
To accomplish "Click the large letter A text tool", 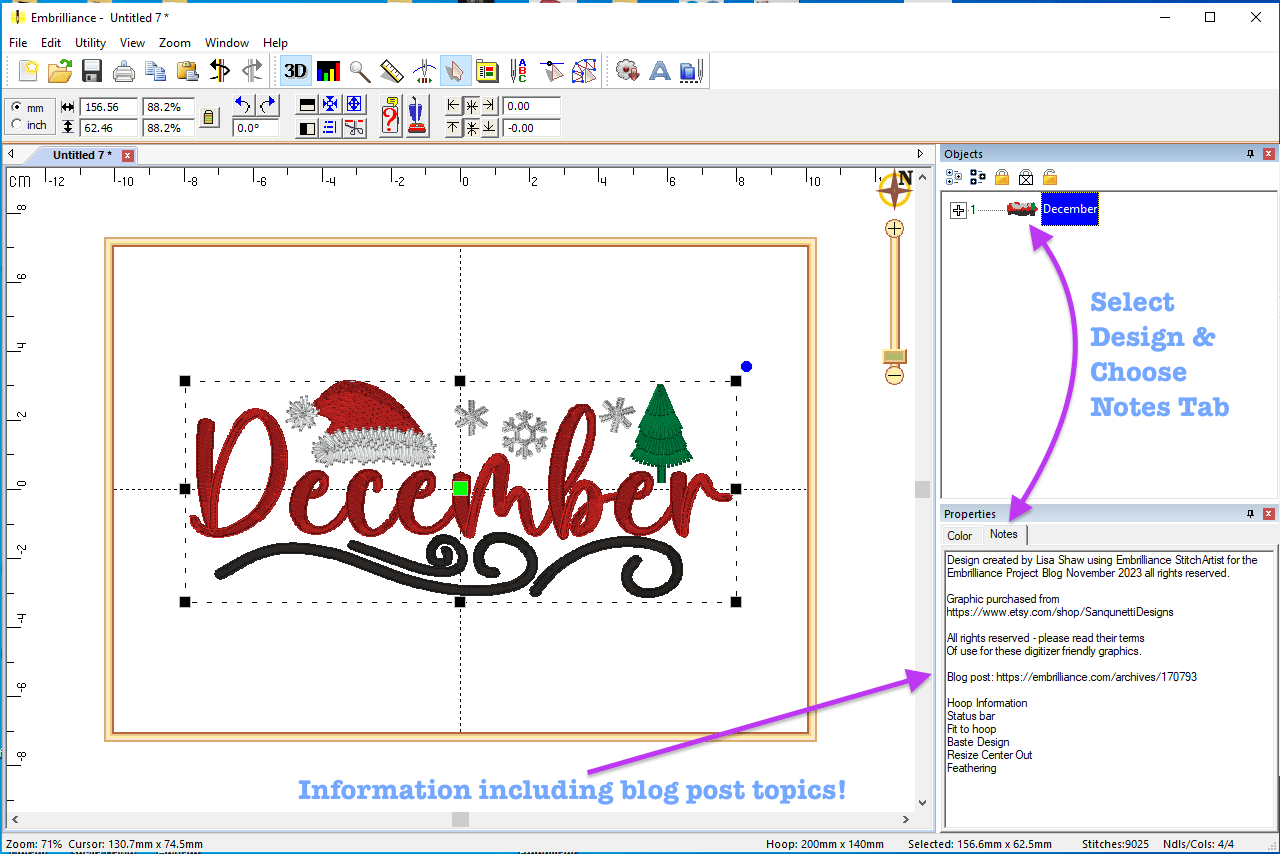I will pyautogui.click(x=660, y=71).
